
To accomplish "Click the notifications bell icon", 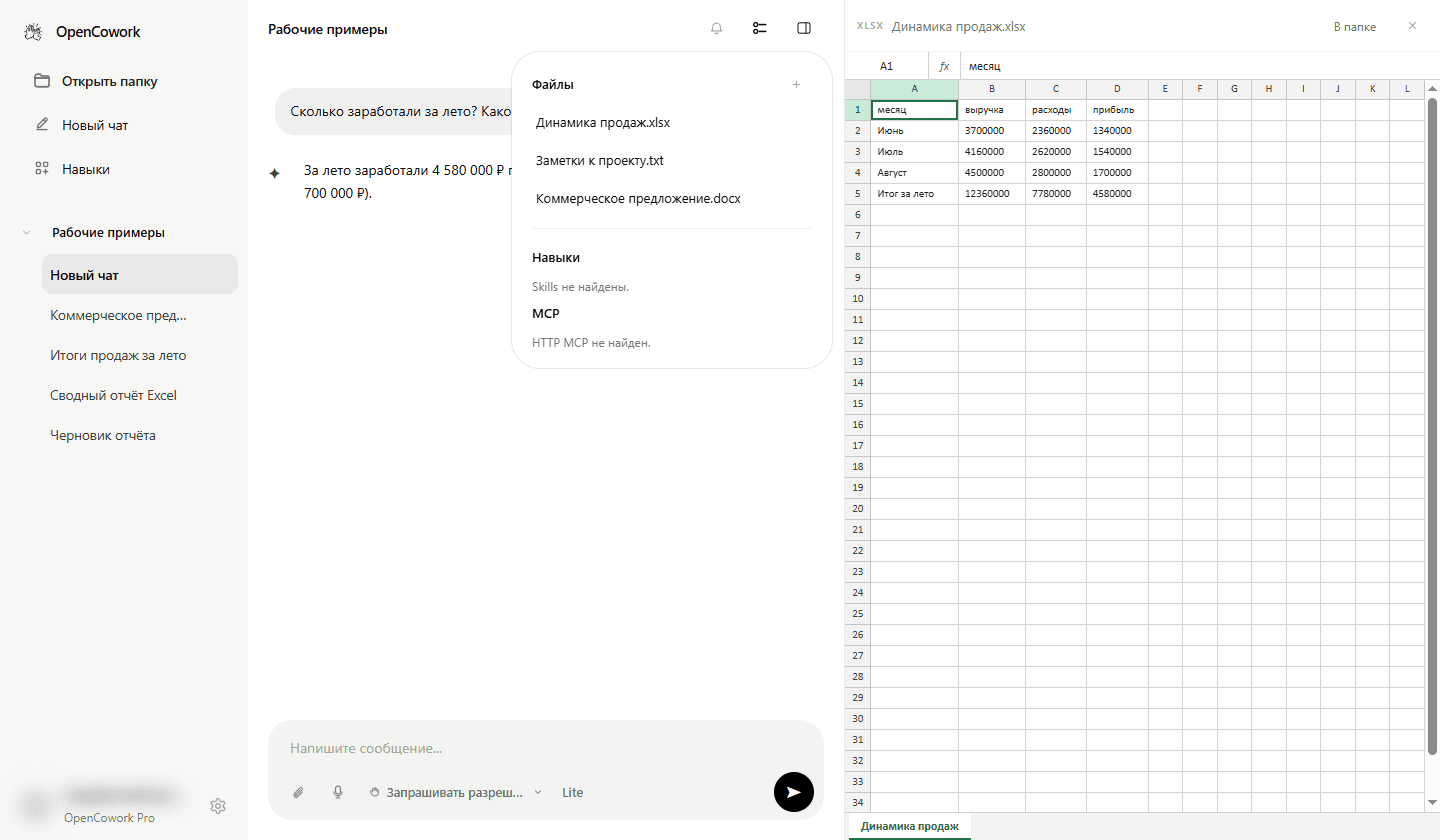I will pyautogui.click(x=716, y=29).
